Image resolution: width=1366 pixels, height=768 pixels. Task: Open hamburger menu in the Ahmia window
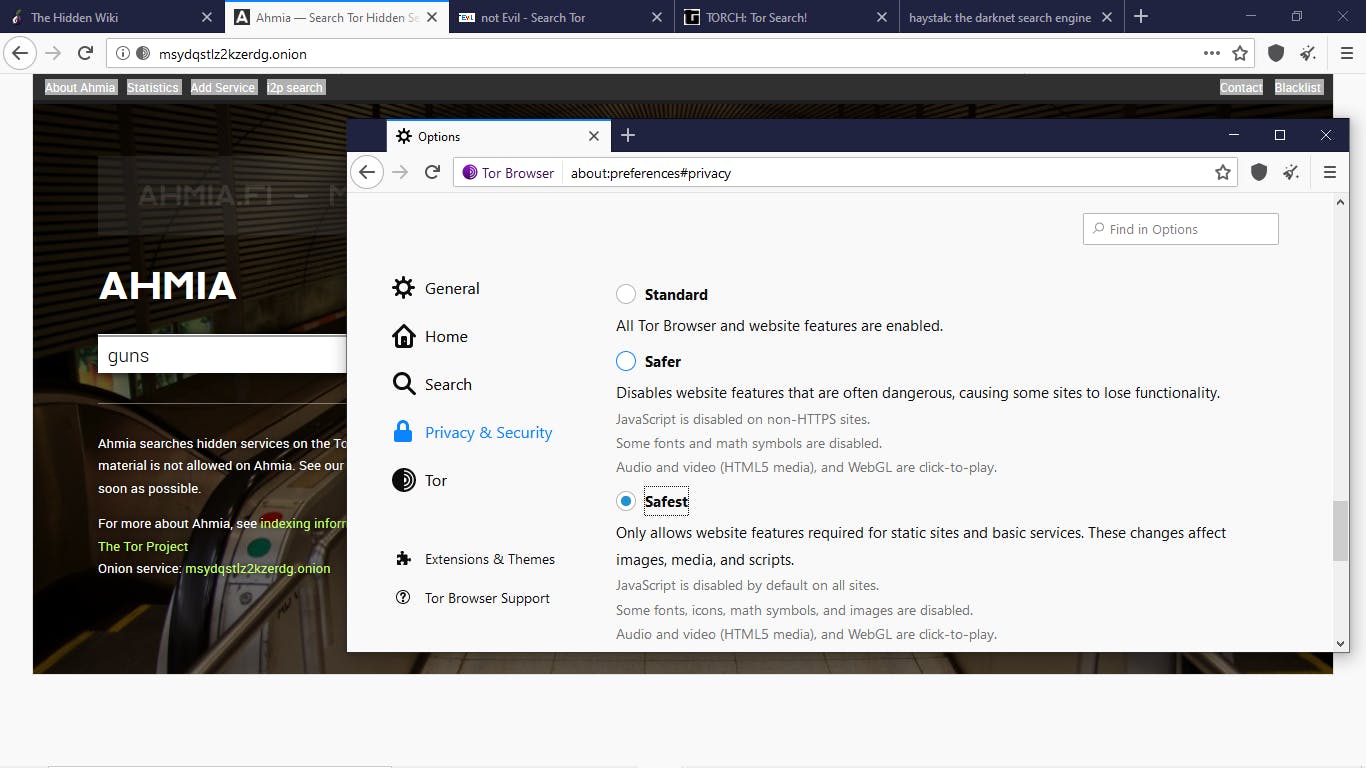click(x=1346, y=54)
